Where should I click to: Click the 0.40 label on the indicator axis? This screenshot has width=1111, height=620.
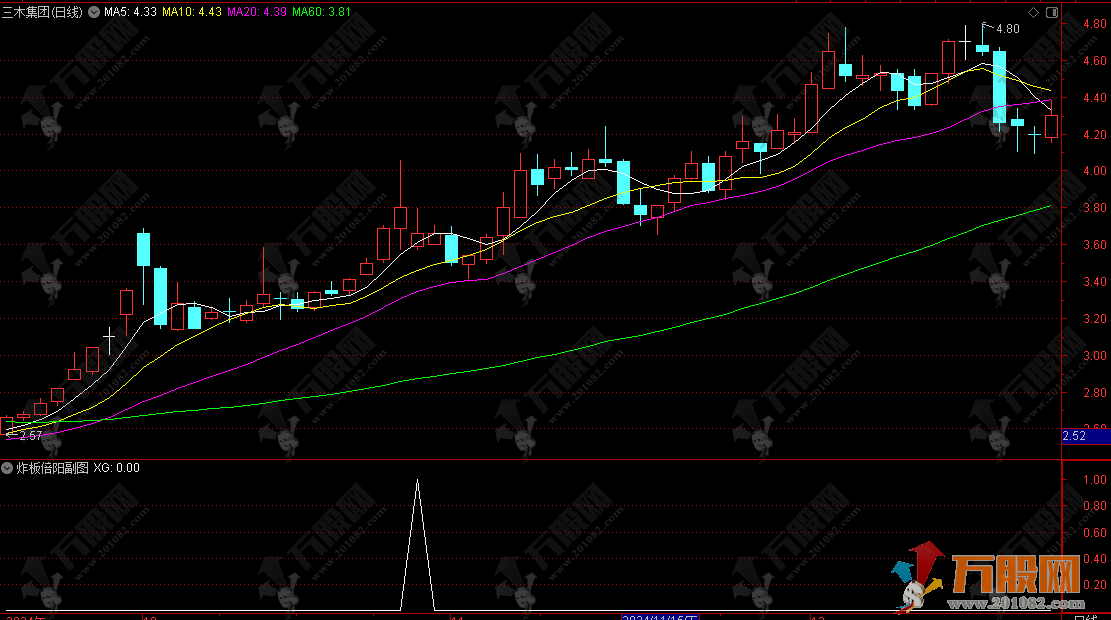point(1095,559)
